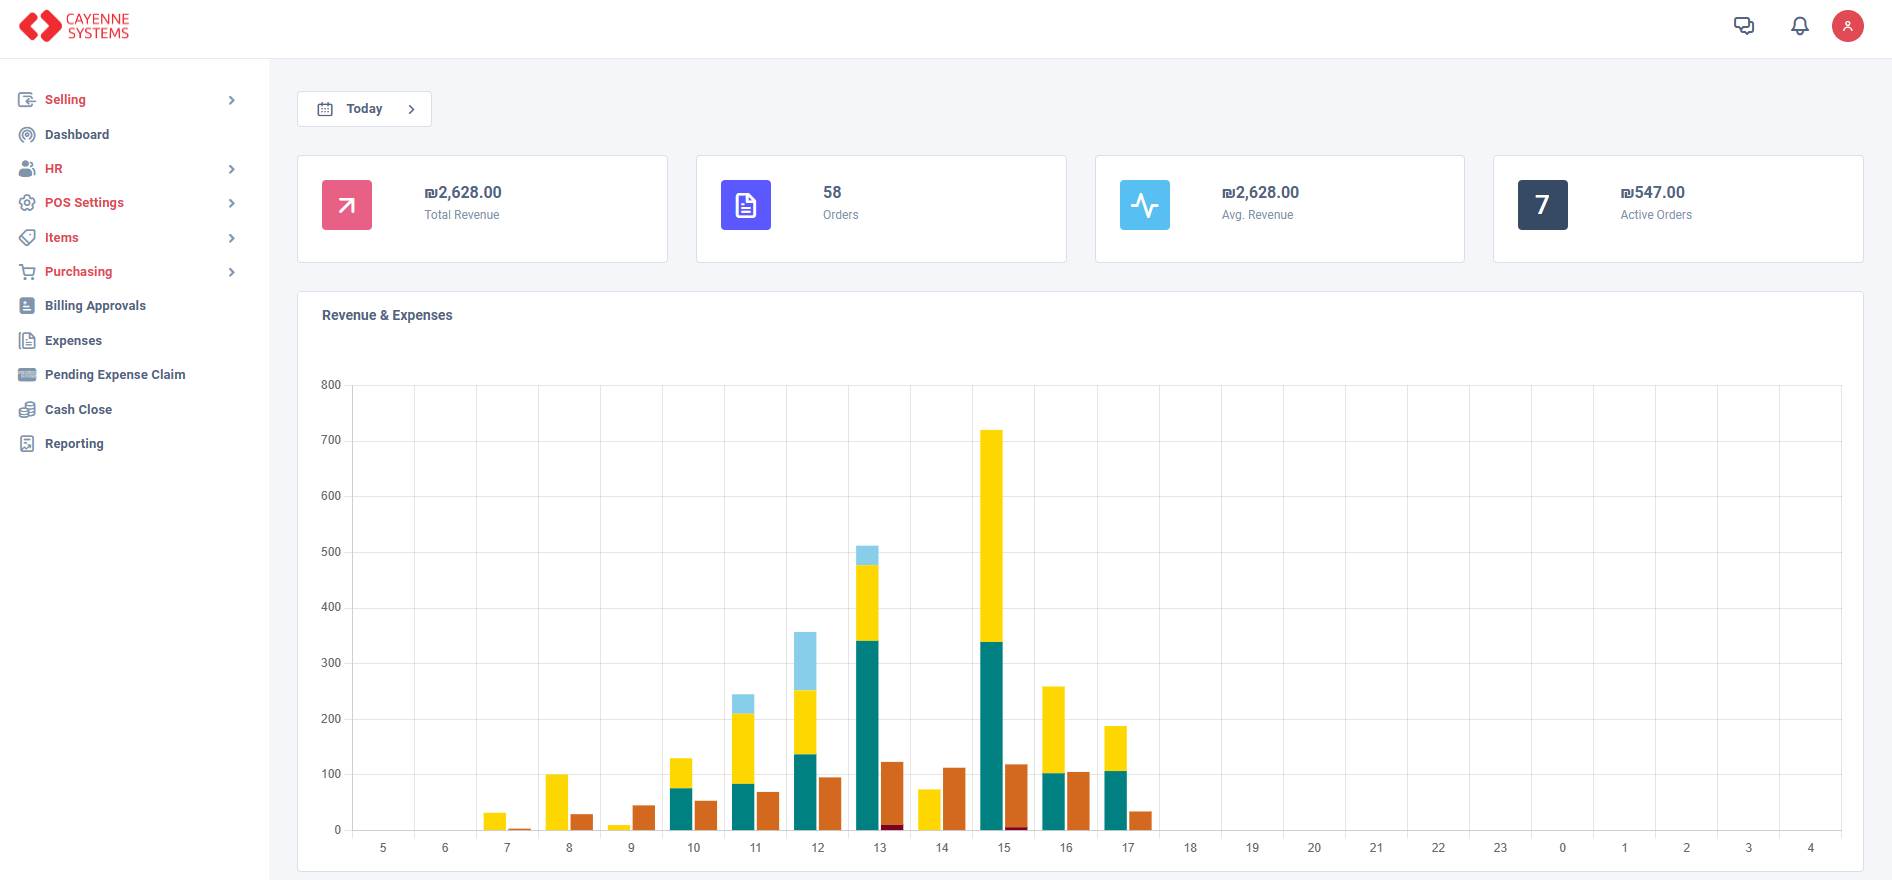Open the Purchasing menu item
Screen dimensions: 1892x880
[78, 272]
